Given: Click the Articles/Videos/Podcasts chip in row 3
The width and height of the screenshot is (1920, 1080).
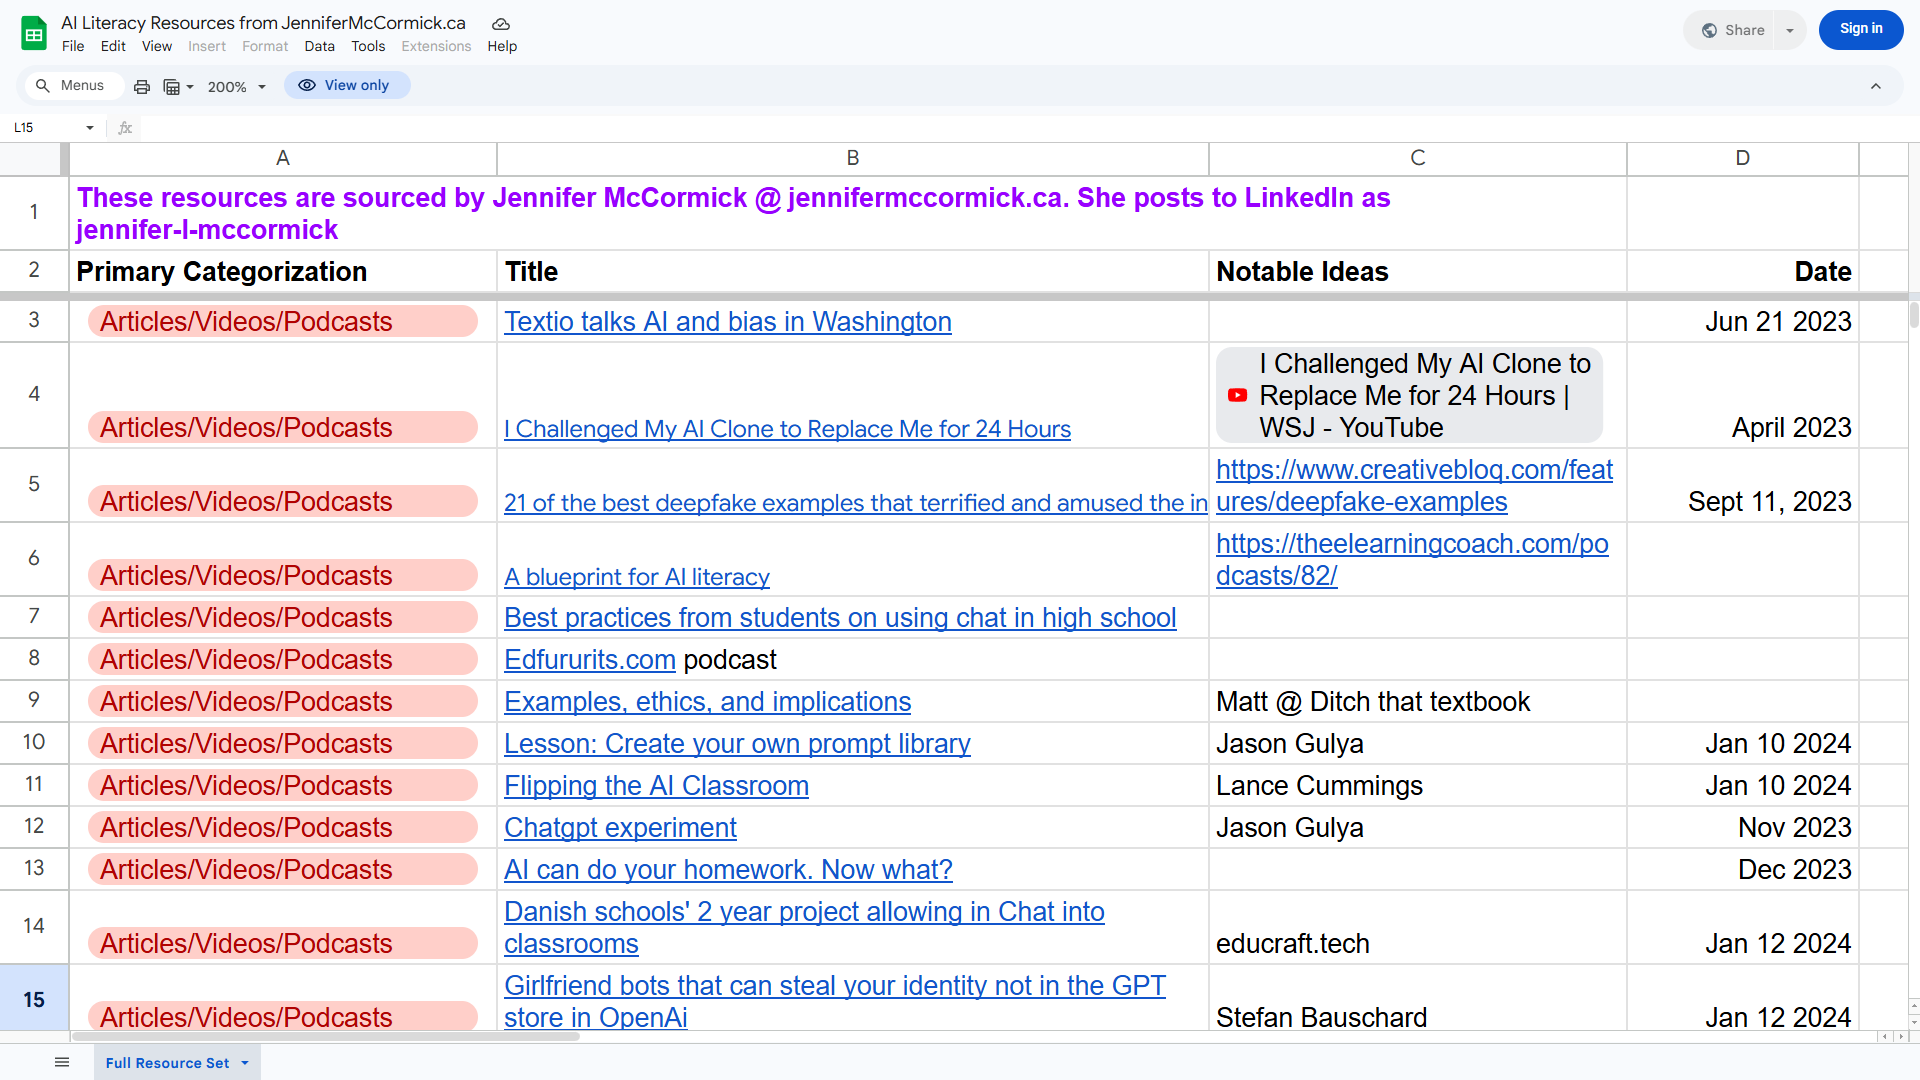Looking at the screenshot, I should tap(283, 321).
